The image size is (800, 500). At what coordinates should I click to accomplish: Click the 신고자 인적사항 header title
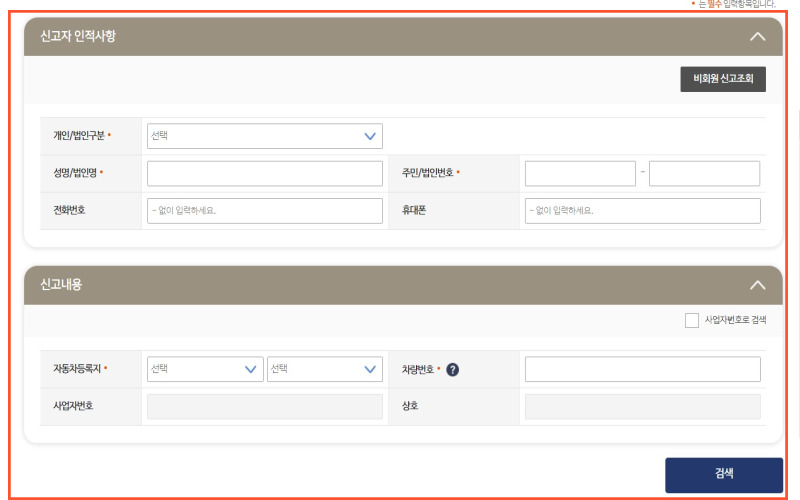(x=78, y=36)
